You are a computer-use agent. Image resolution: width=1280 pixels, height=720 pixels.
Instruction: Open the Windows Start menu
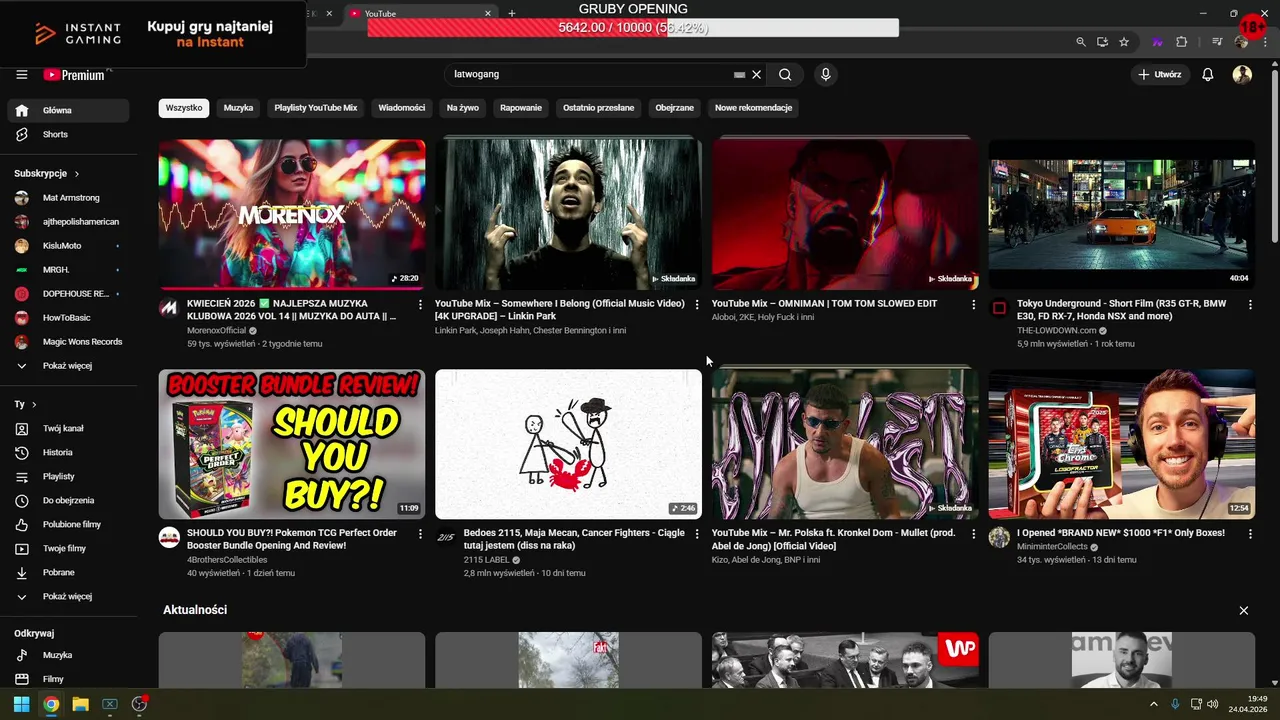[21, 704]
